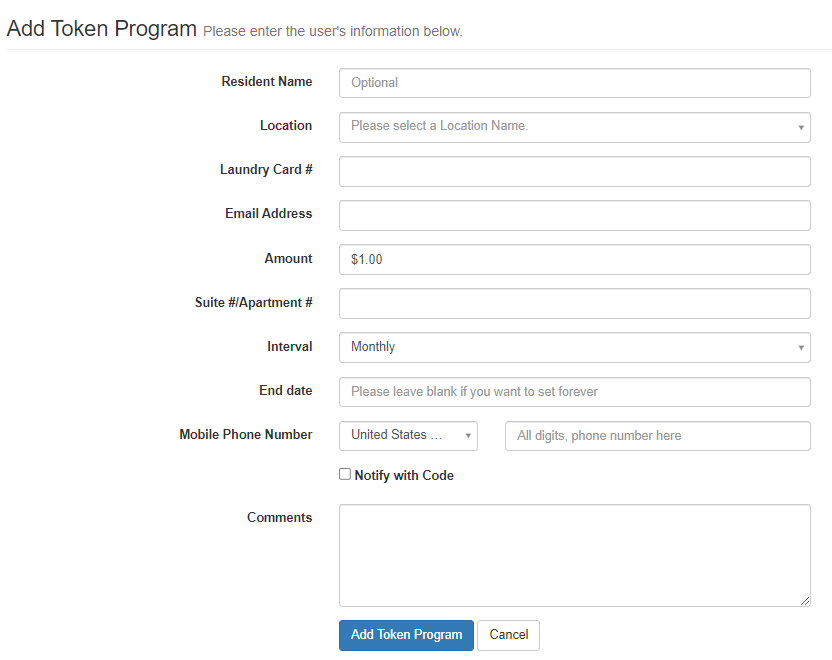Viewport: 832px width, 660px height.
Task: Click the mobile phone number digits field
Action: [x=657, y=436]
